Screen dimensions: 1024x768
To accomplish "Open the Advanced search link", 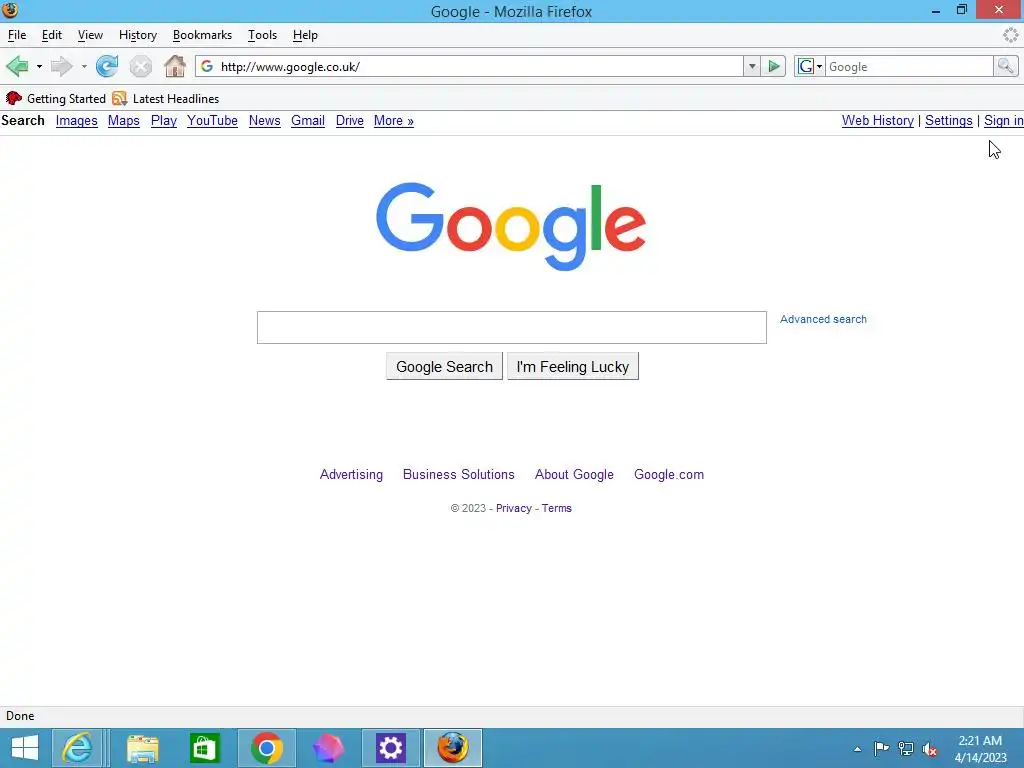I will point(823,319).
